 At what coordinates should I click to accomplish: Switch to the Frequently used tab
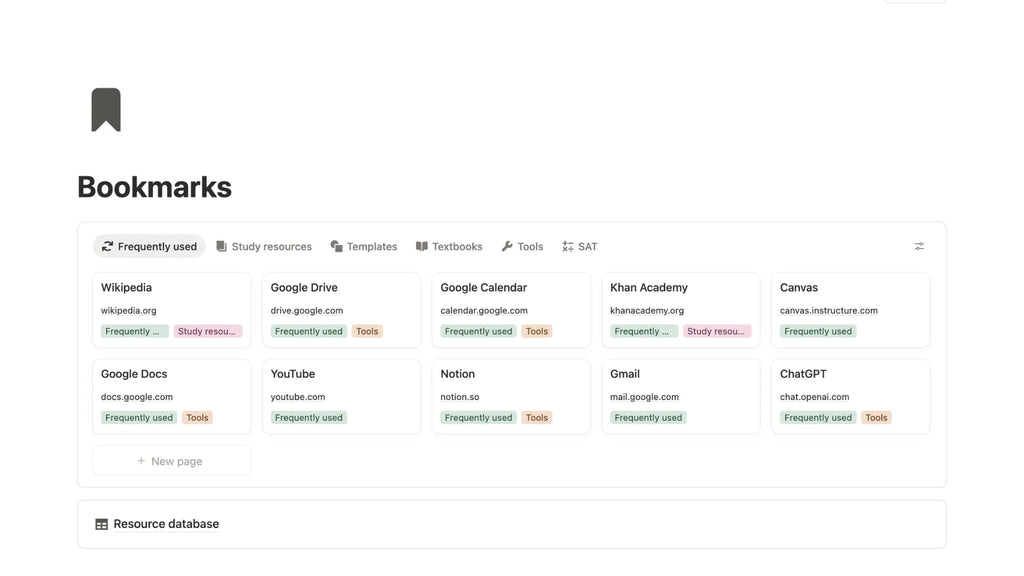click(x=149, y=246)
